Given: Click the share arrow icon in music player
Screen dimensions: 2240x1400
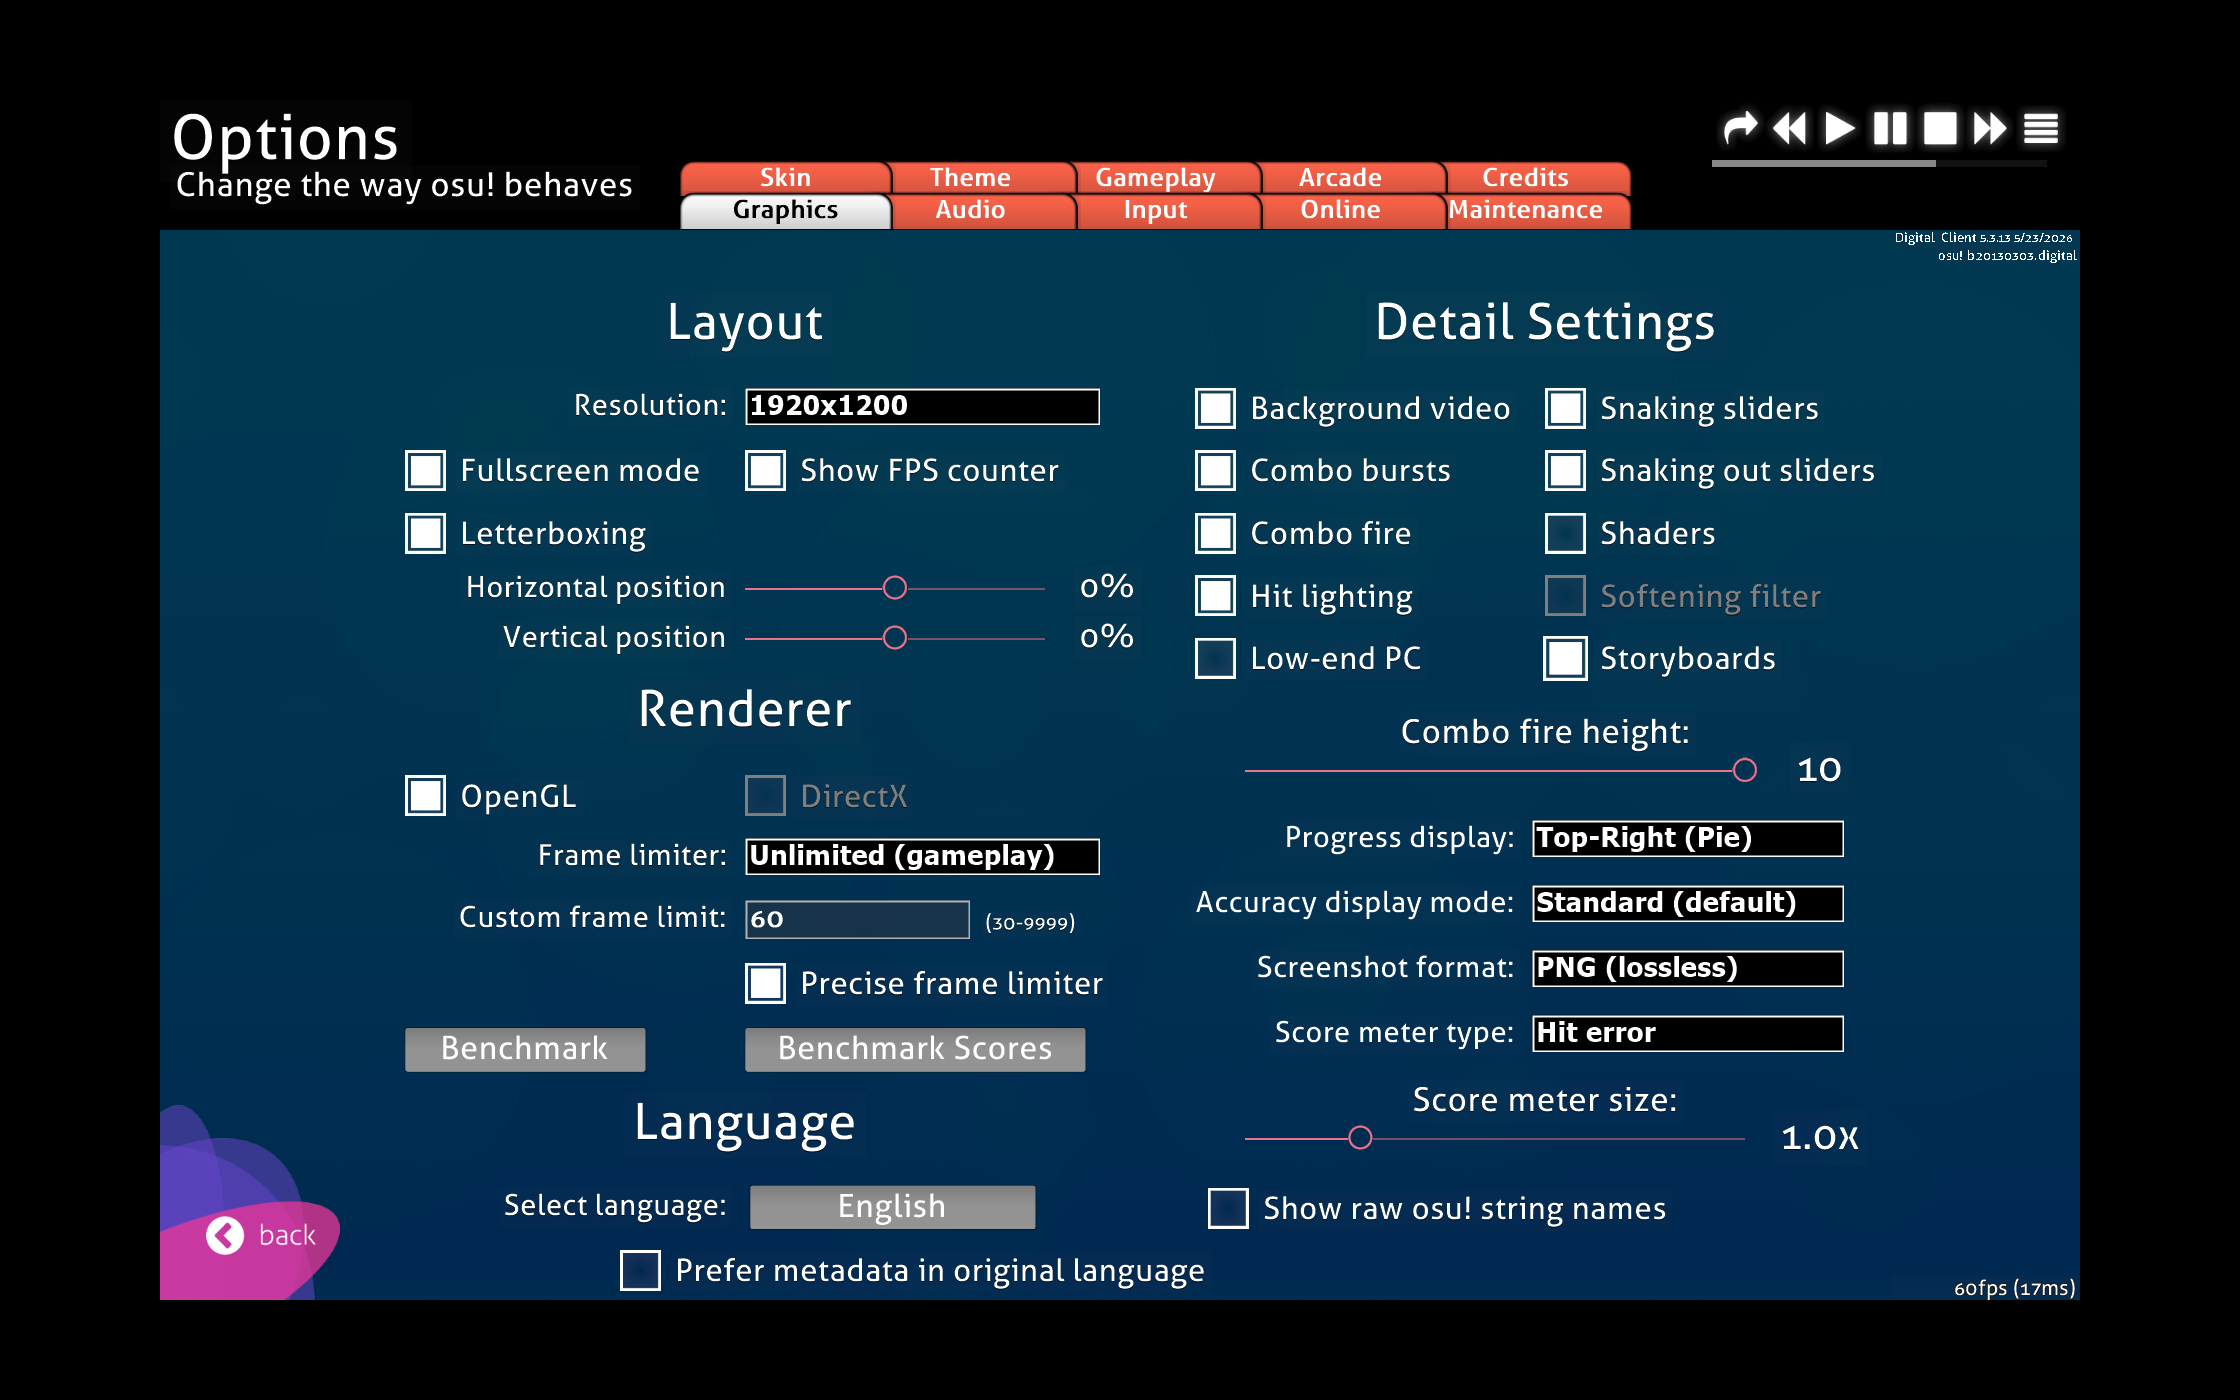Looking at the screenshot, I should 1740,128.
